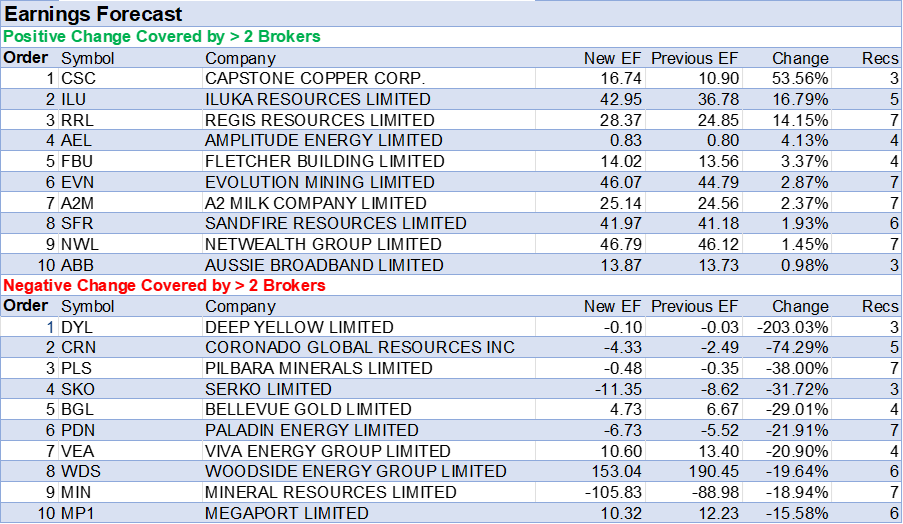Click the MEGAPORT LIMITED company cell
This screenshot has width=903, height=524.
287,513
